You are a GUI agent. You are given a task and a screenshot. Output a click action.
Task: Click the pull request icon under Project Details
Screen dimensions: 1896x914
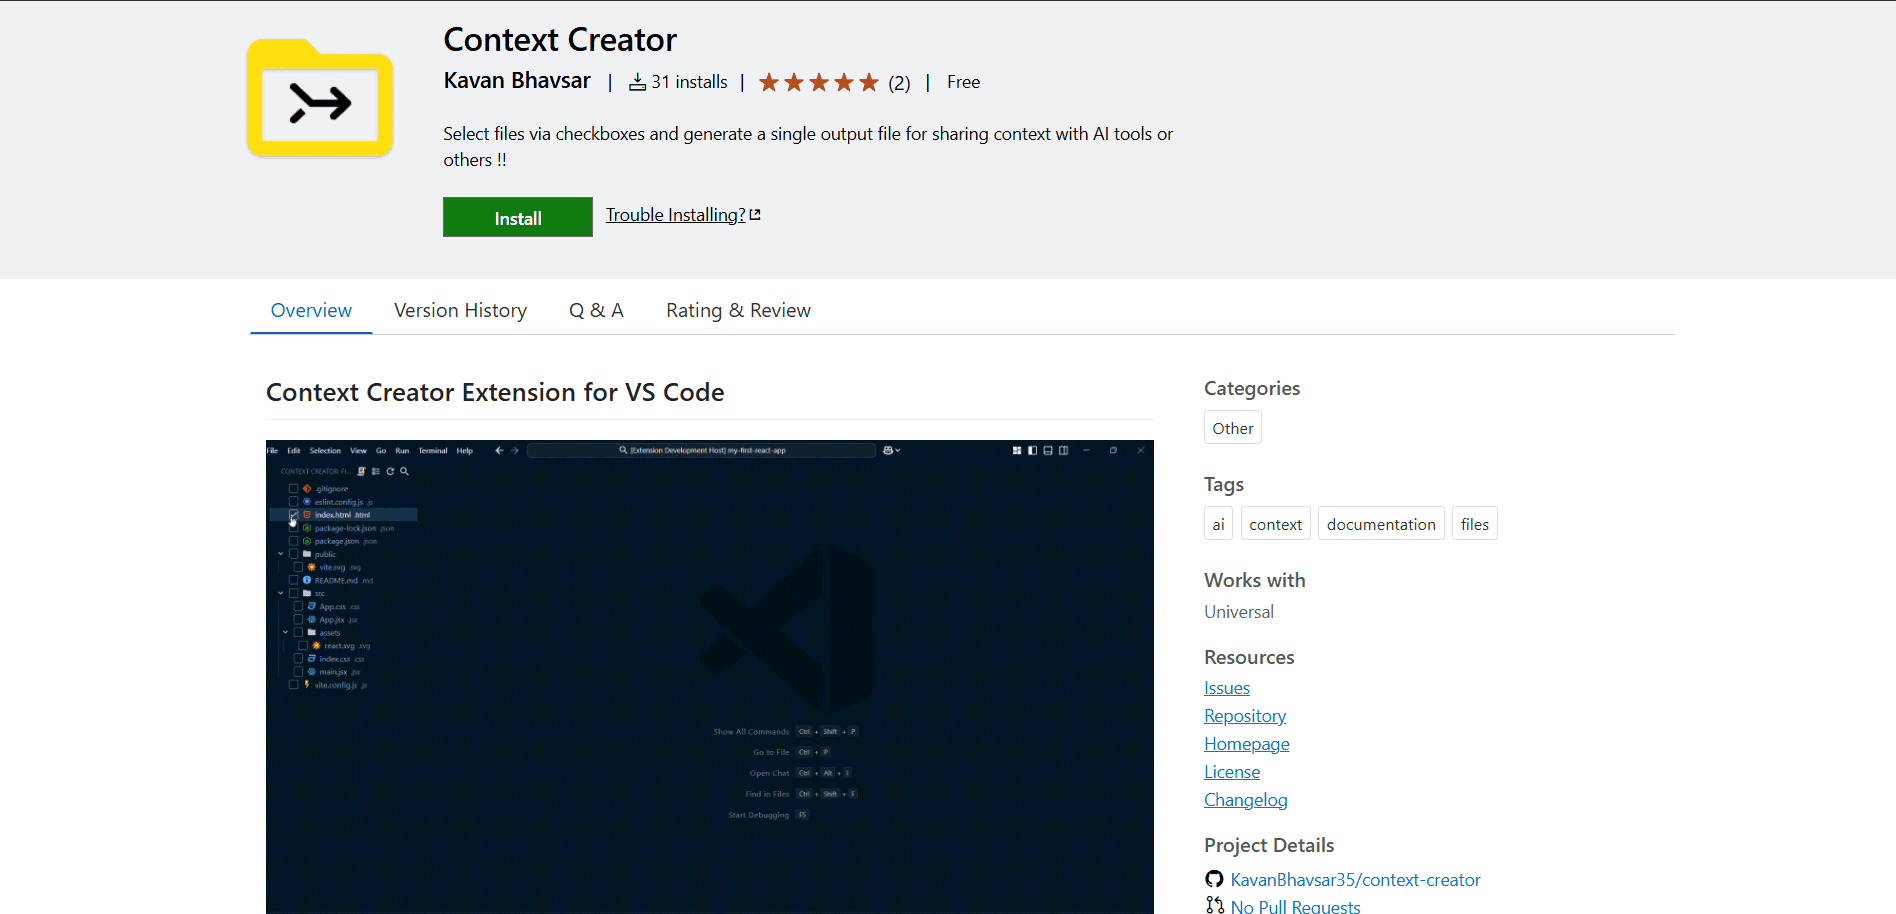(x=1214, y=905)
